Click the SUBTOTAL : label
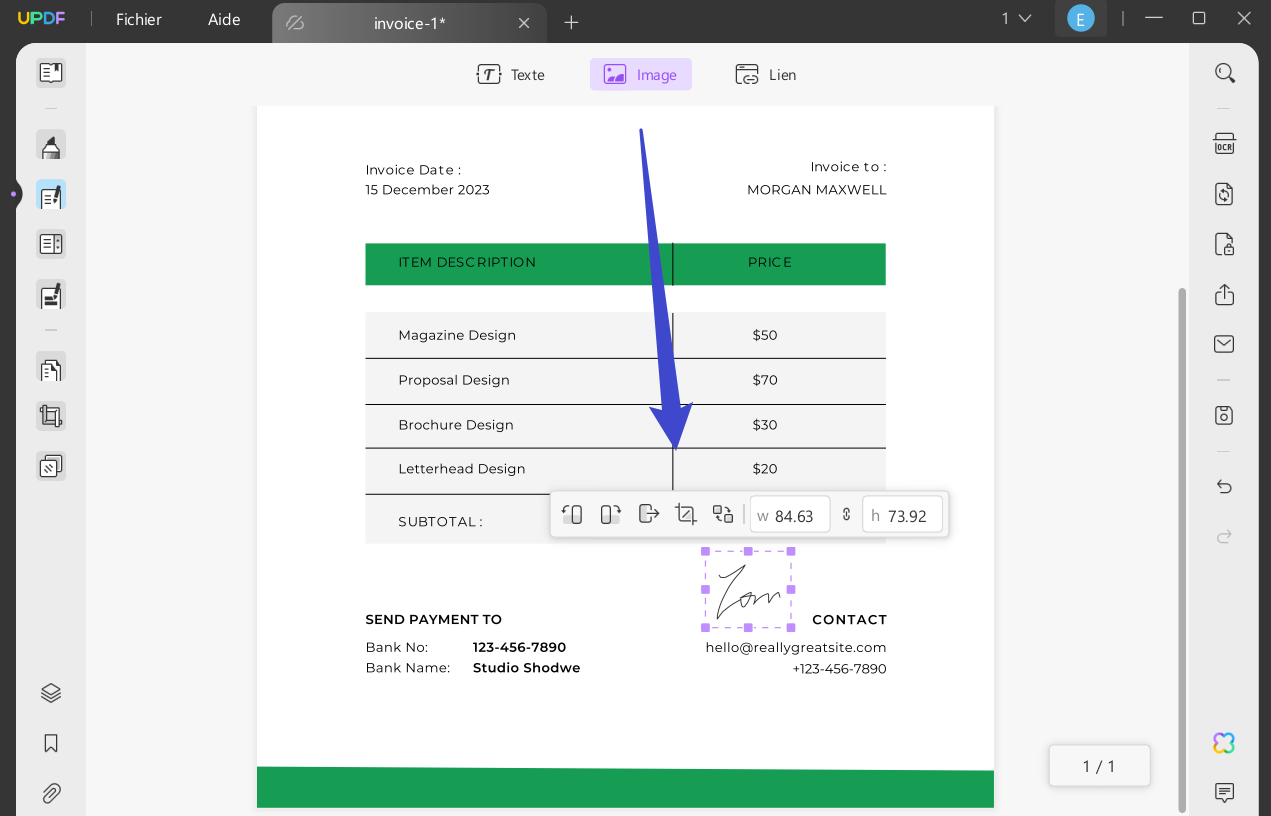The height and width of the screenshot is (816, 1271). tap(440, 522)
